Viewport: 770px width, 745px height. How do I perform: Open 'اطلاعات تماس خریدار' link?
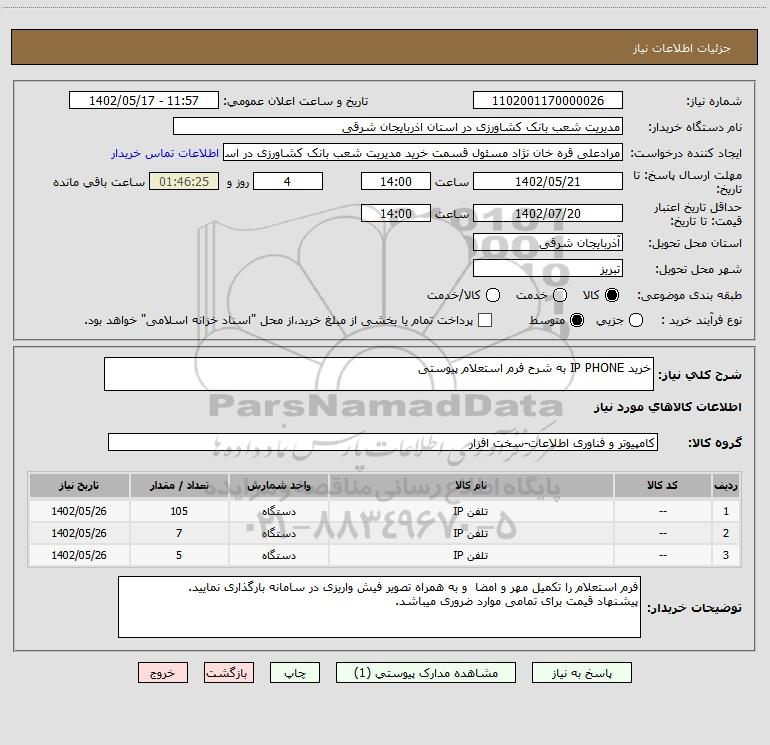point(165,153)
